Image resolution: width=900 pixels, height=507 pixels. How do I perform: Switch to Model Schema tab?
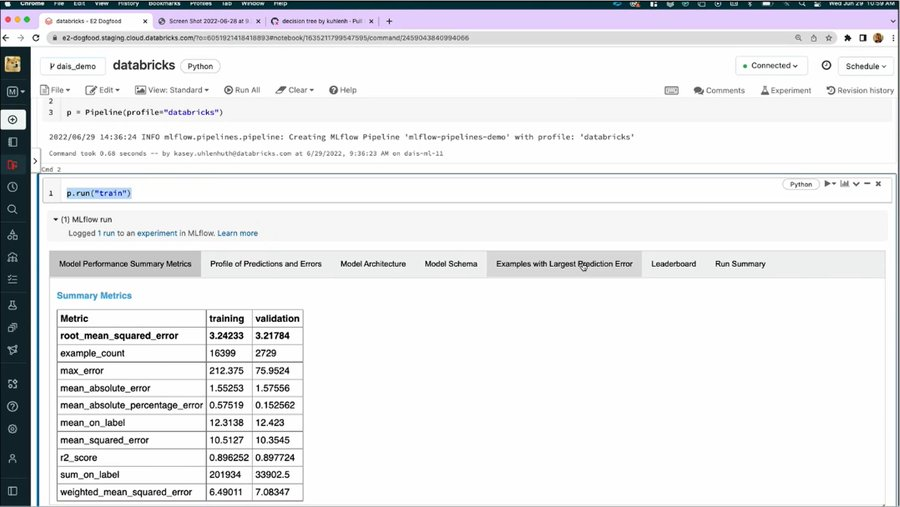tap(451, 264)
